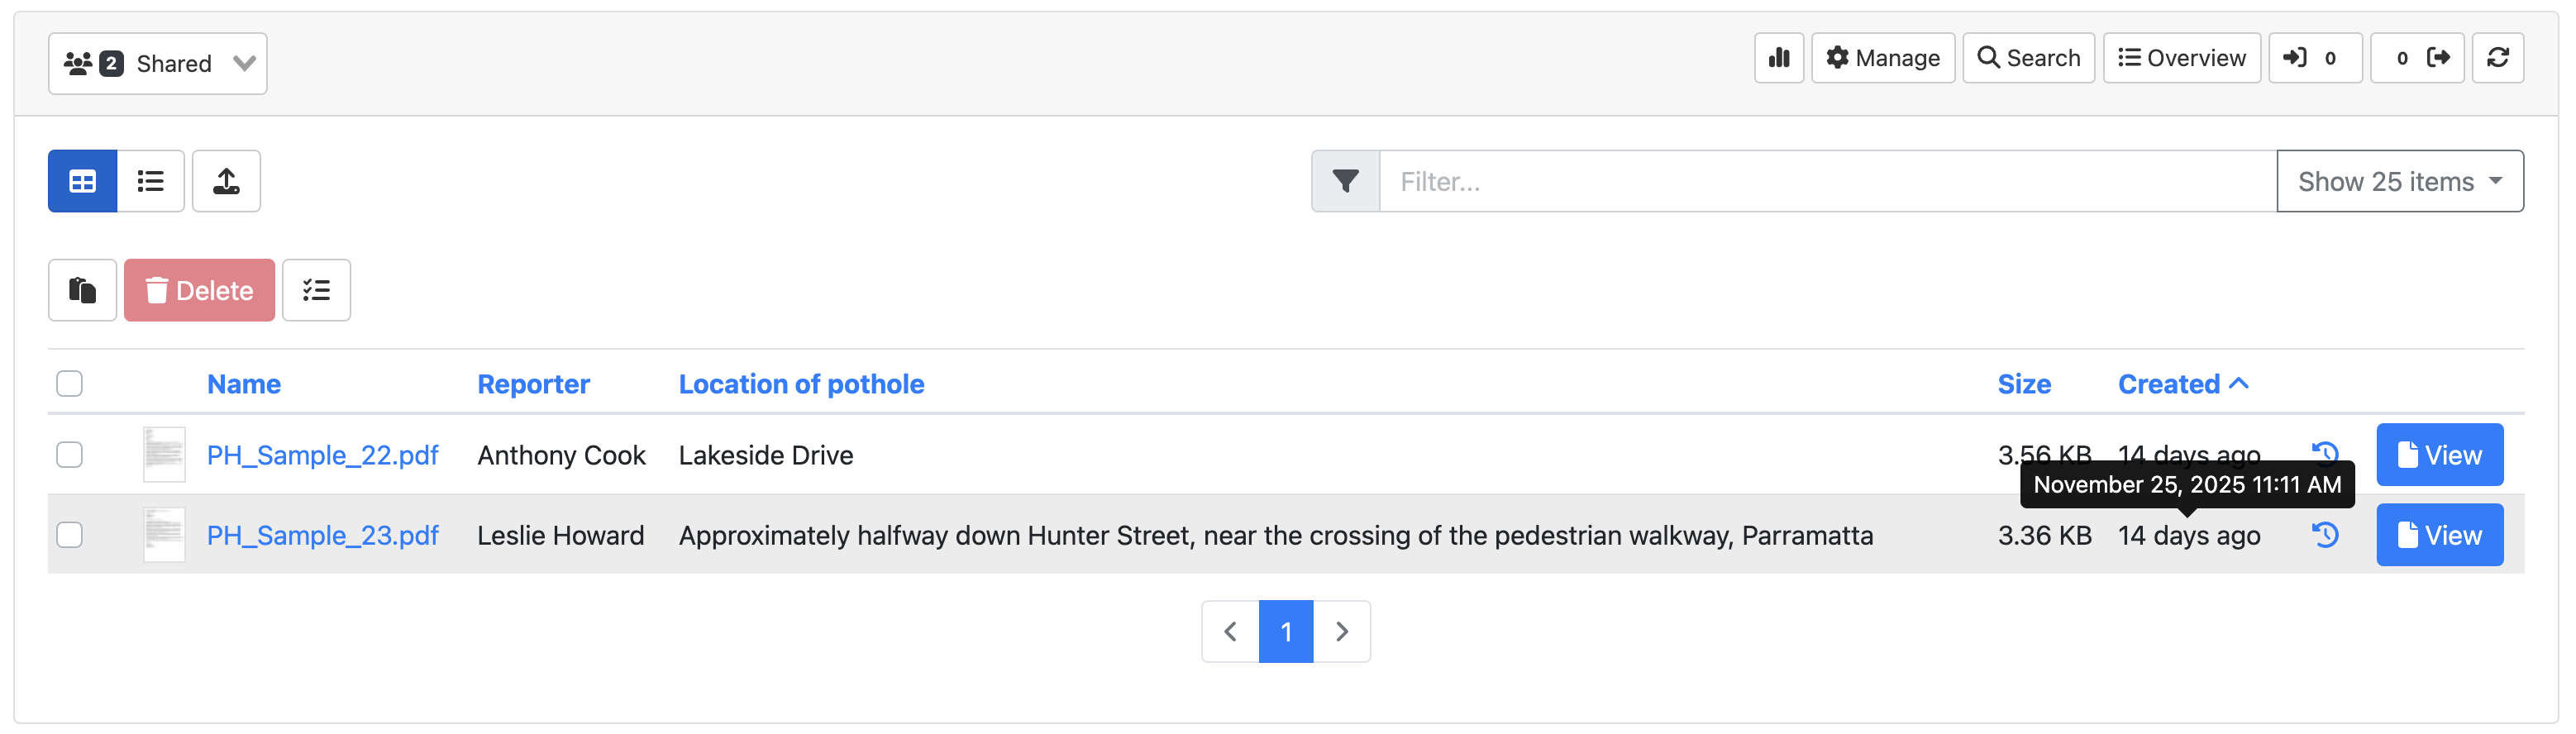Open the Overview menu item
This screenshot has height=734, width=2576.
click(x=2181, y=58)
